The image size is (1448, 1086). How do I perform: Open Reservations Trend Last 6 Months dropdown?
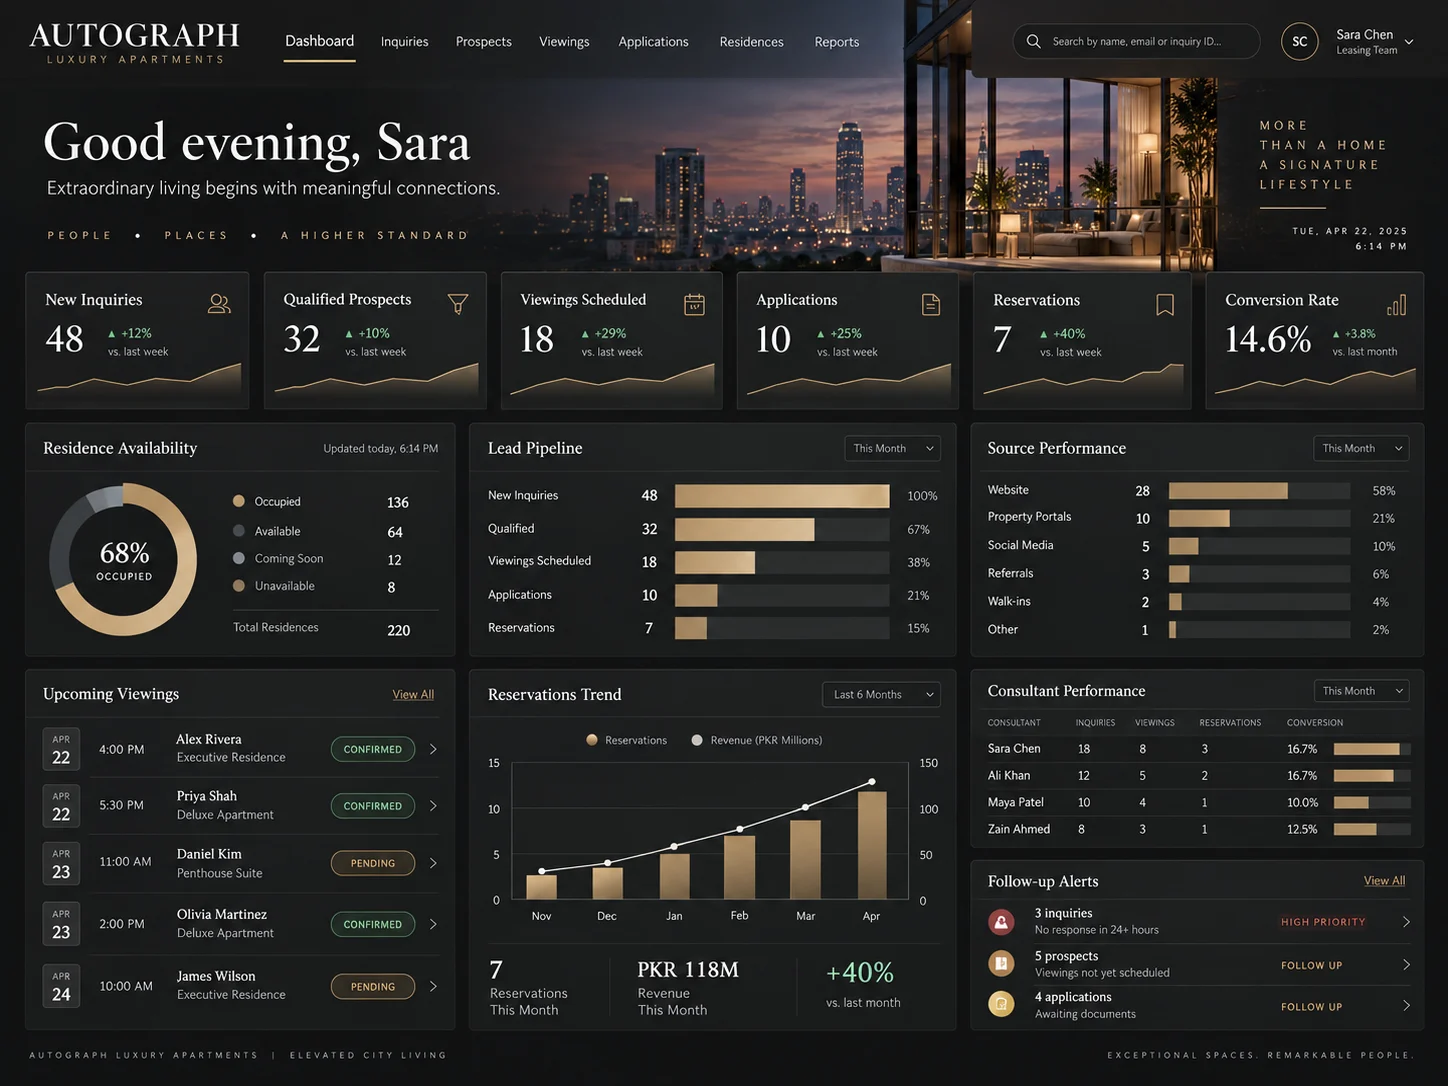(882, 694)
